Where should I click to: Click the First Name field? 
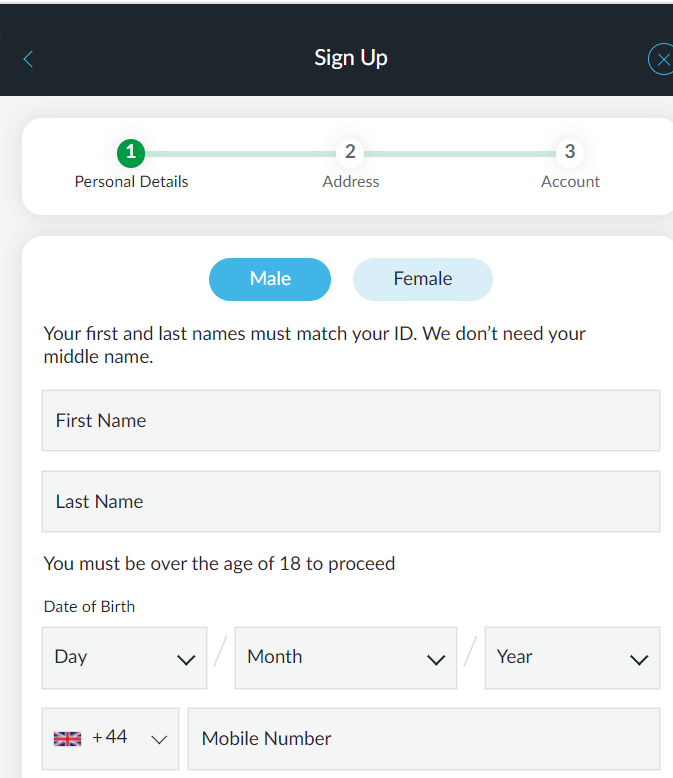[350, 421]
